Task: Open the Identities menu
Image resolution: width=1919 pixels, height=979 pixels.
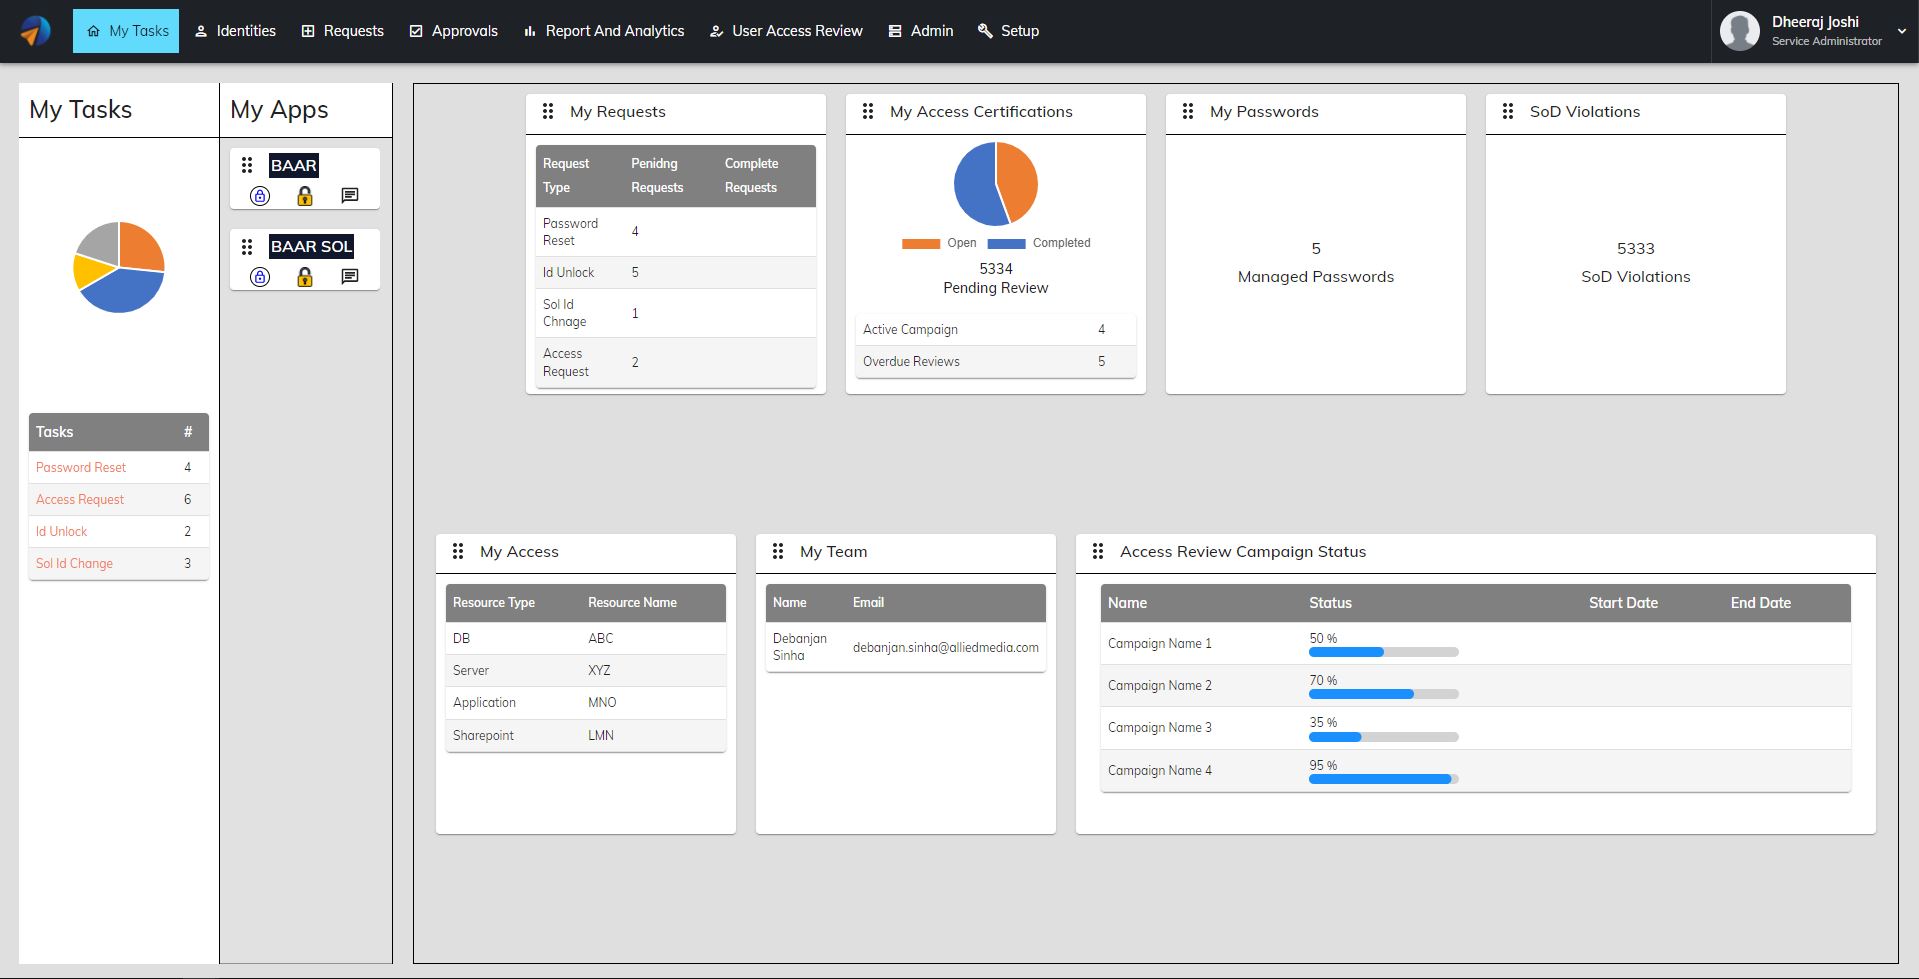Action: point(235,31)
